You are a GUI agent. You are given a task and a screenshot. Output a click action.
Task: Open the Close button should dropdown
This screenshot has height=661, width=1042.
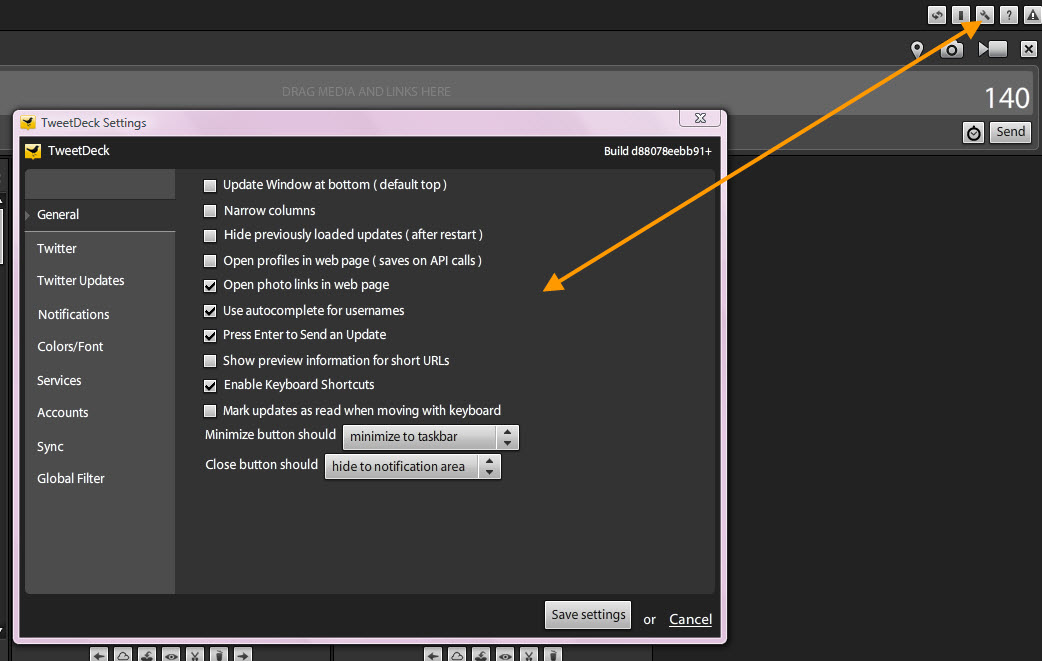tap(412, 467)
